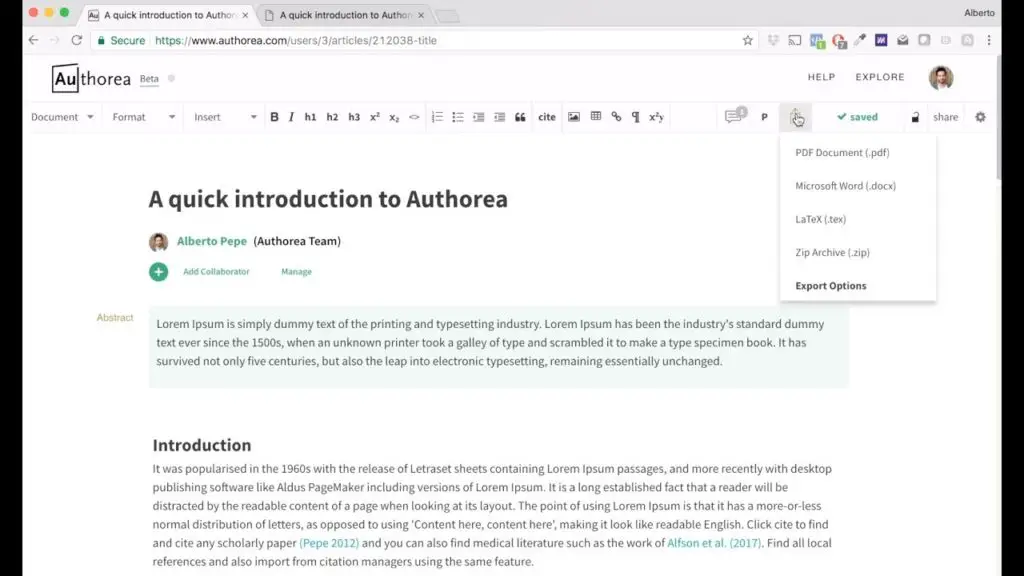Open the Alfson et al. (2017) citation

(714, 543)
